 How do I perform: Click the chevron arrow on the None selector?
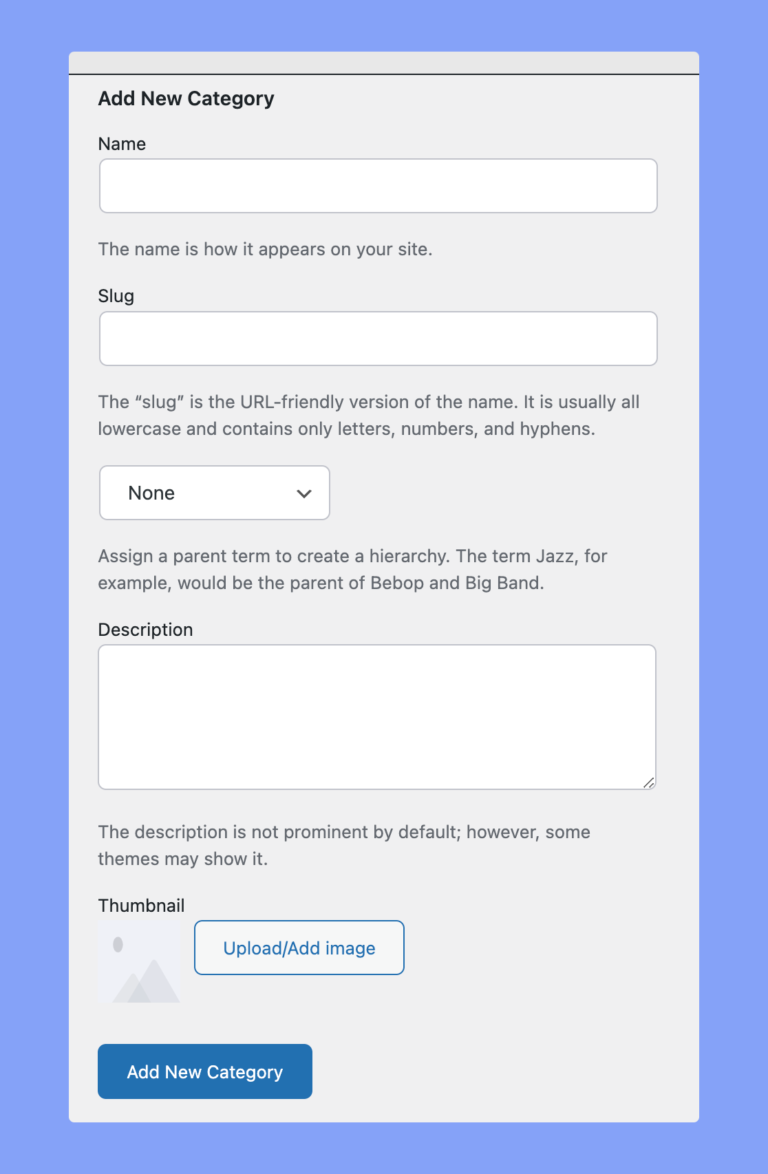(303, 492)
